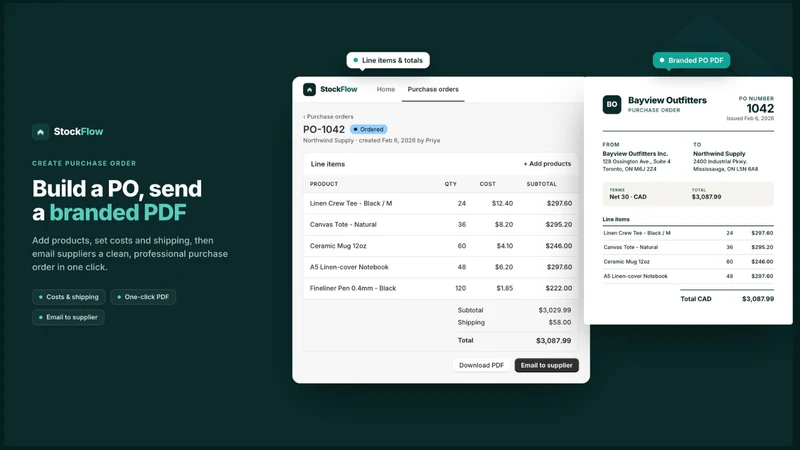
Task: Click the Email to supplier feature tag
Action: pos(68,317)
